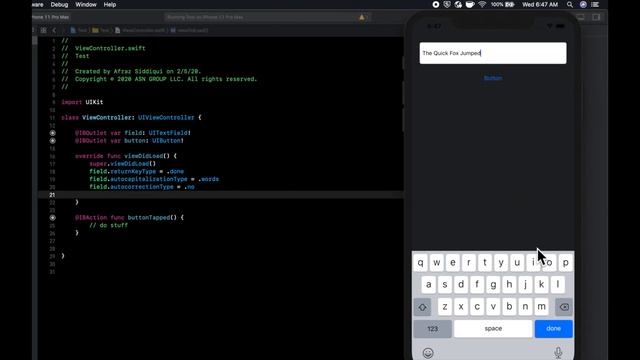Go back with the jump bar back arrow
Image resolution: width=640 pixels, height=360 pixels.
coord(54,30)
